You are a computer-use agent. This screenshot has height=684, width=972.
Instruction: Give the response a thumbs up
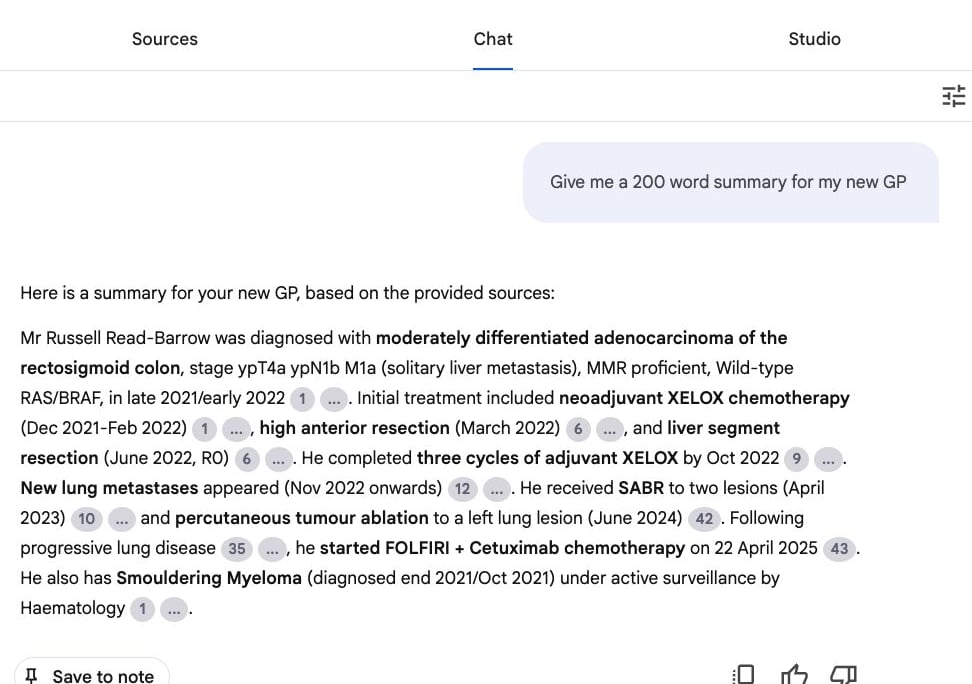point(794,675)
